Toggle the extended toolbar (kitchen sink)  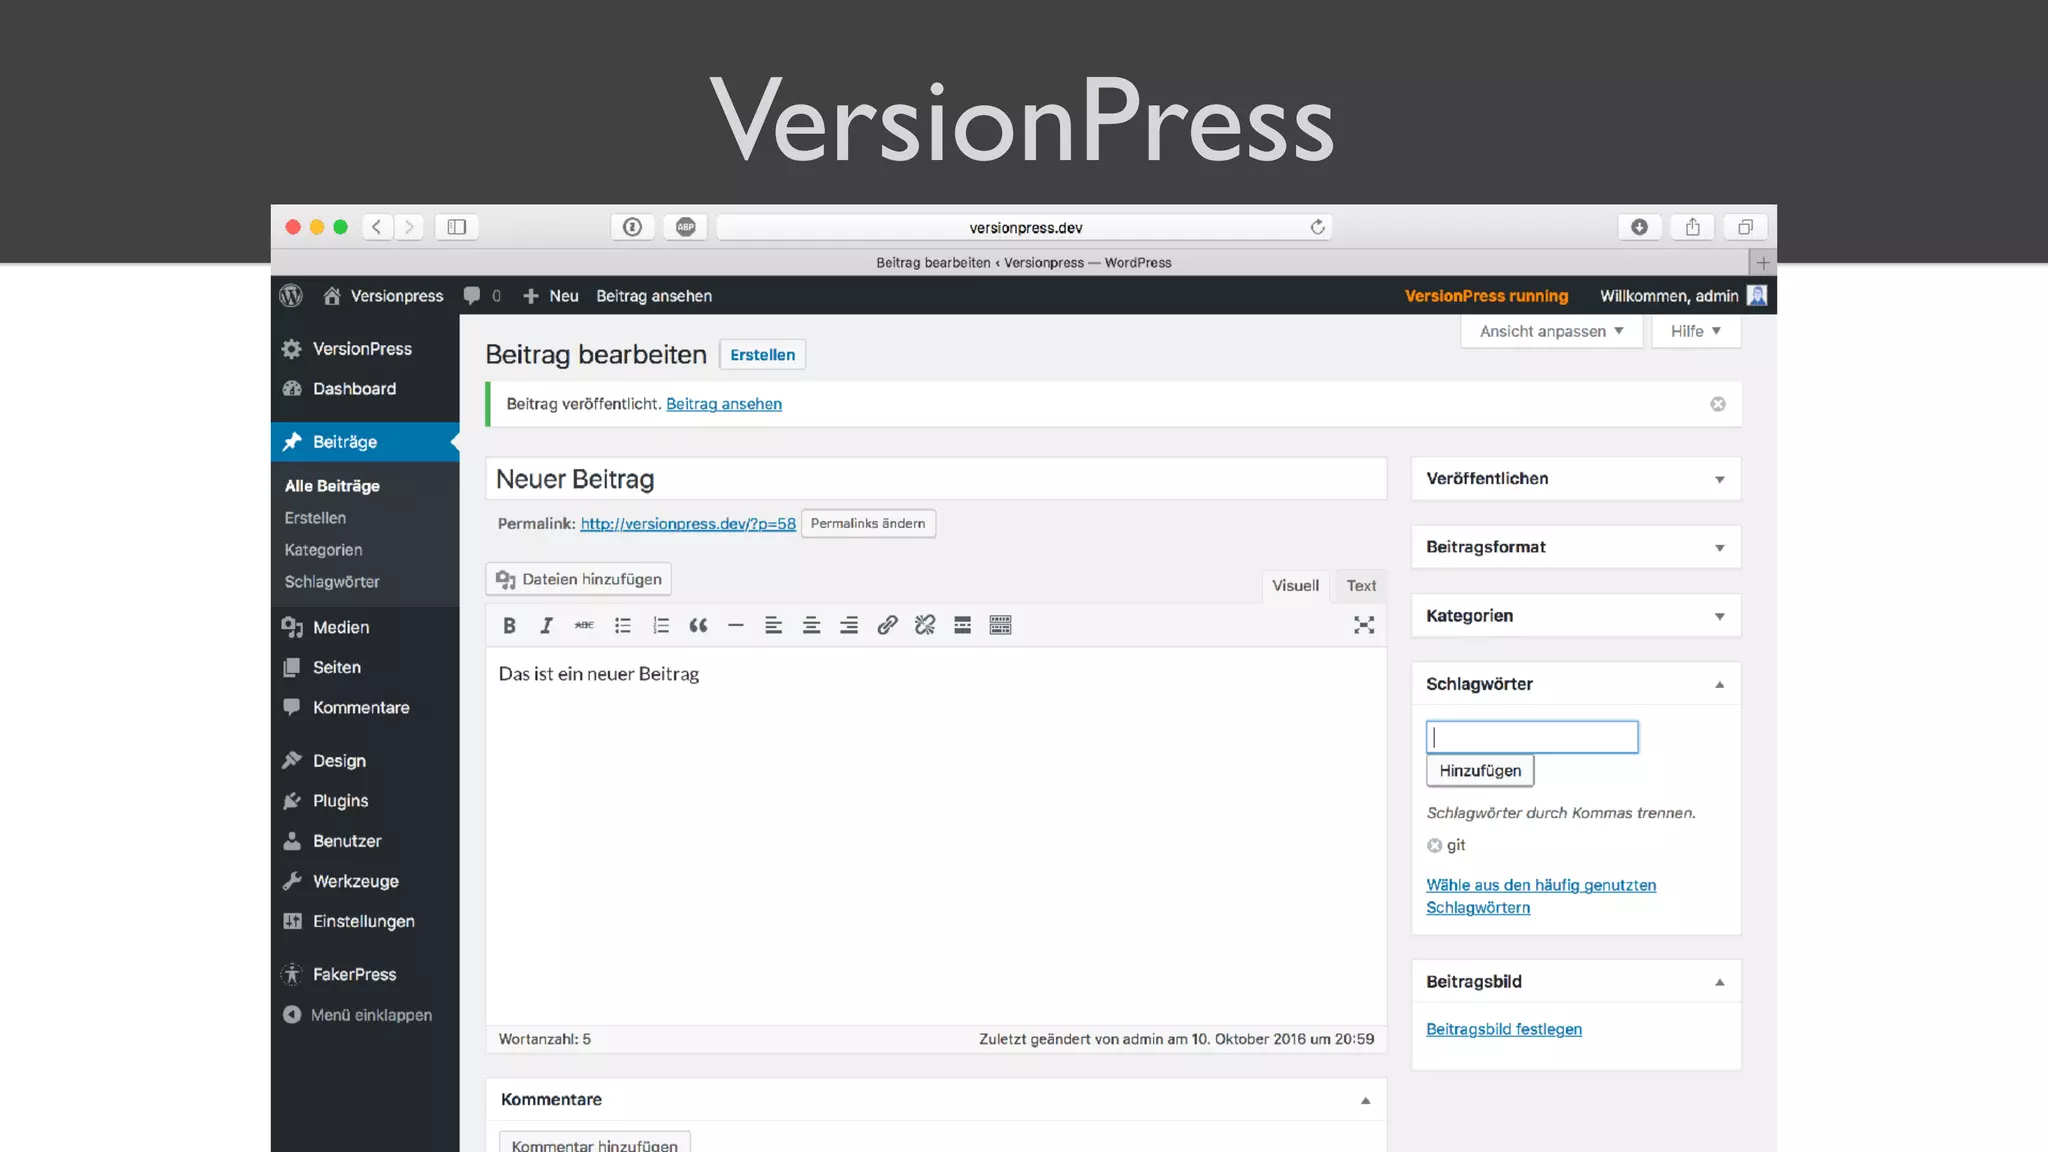tap(1000, 625)
